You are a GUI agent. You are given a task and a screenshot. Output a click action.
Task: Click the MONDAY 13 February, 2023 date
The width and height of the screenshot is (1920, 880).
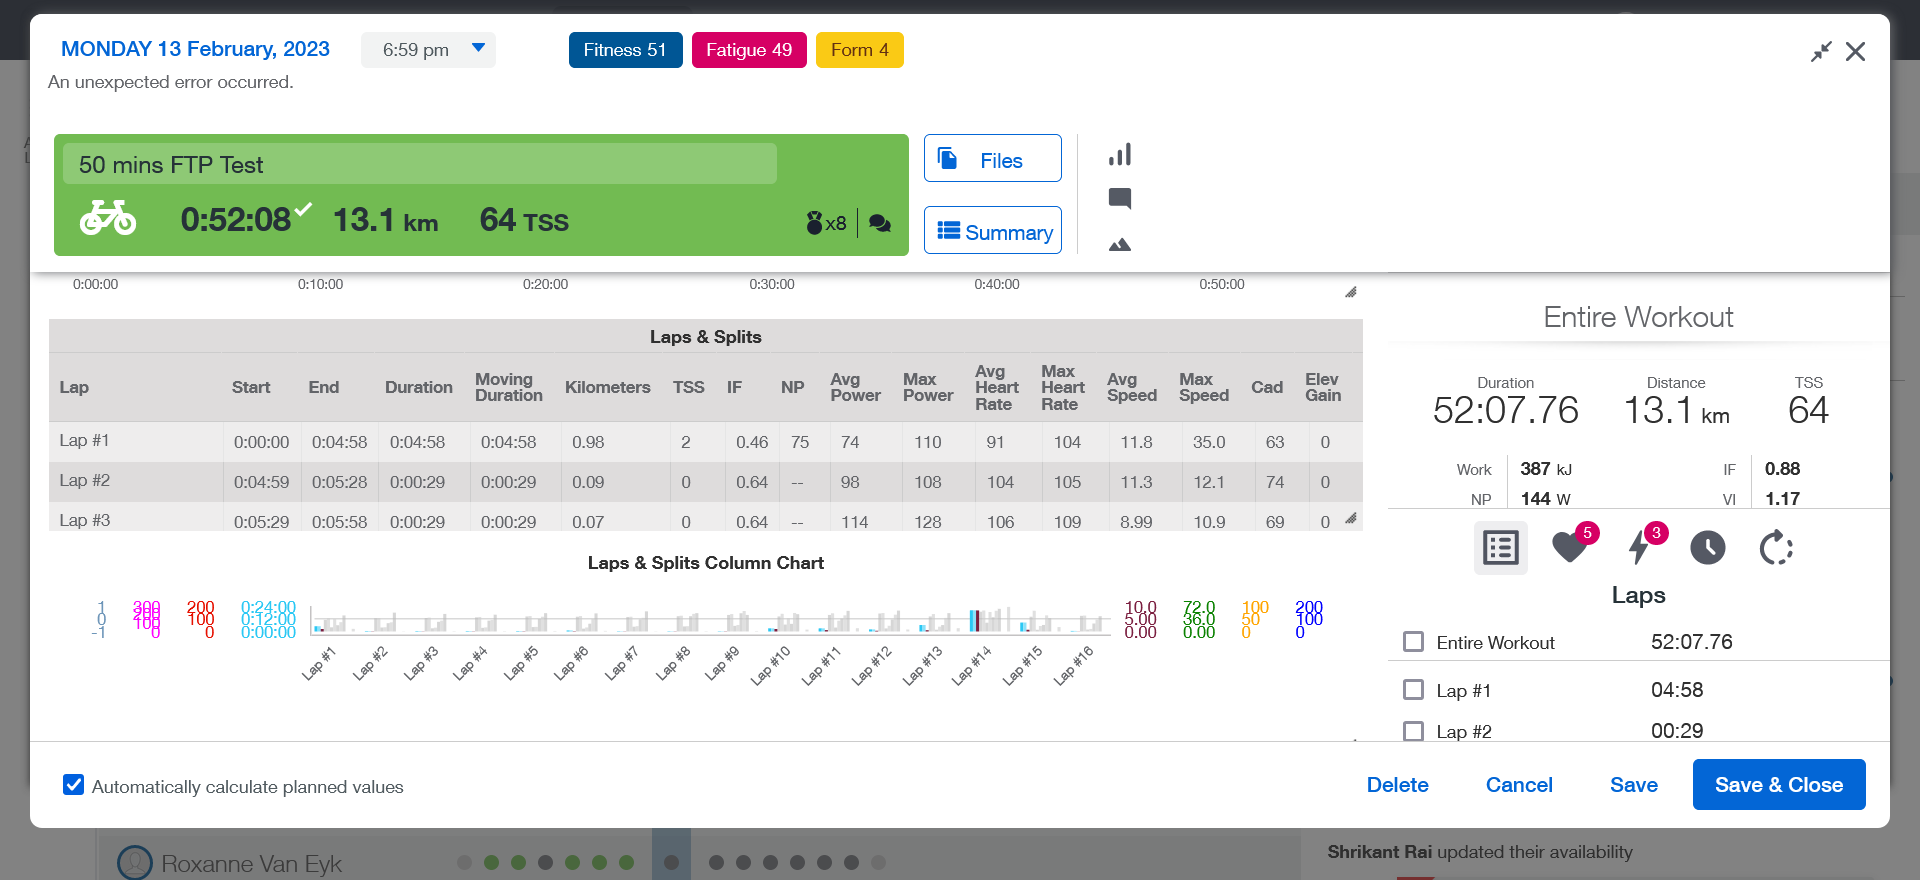(195, 49)
